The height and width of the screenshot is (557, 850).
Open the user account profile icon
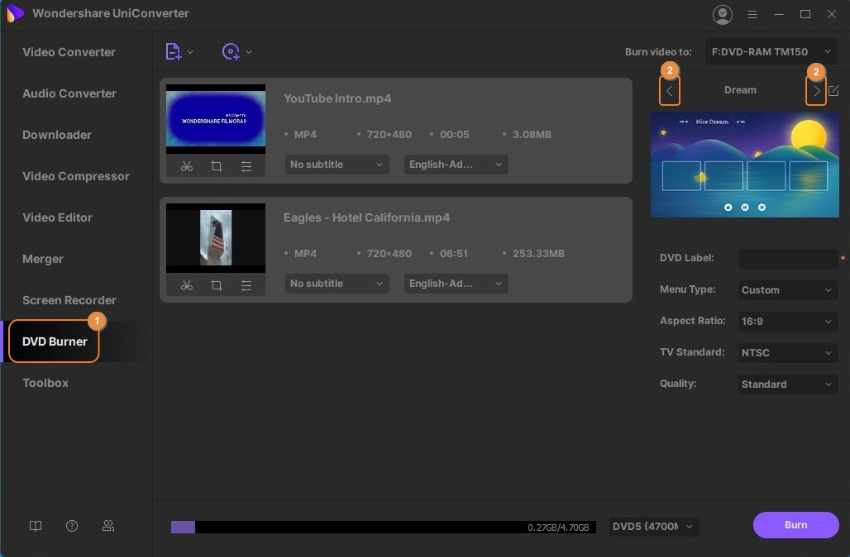[x=722, y=14]
